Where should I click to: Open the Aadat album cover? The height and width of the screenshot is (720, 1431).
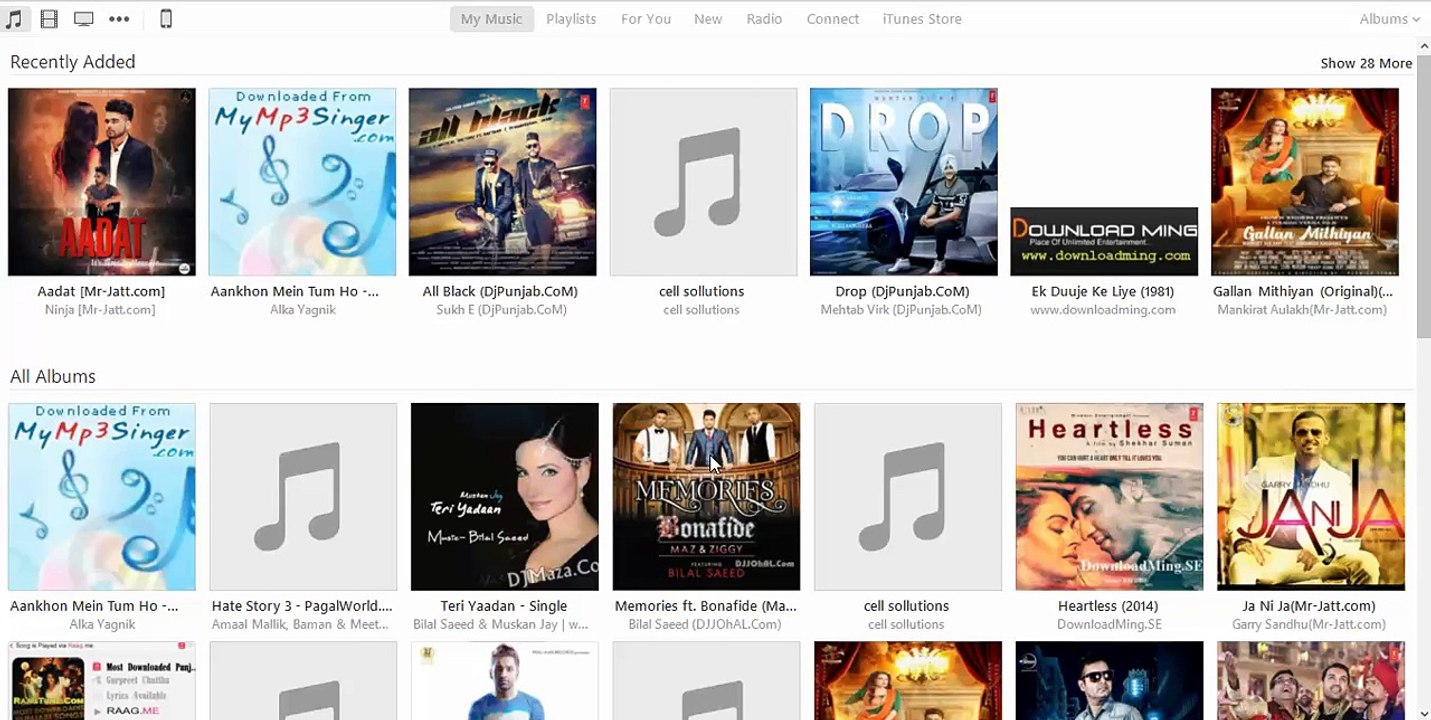(x=102, y=182)
